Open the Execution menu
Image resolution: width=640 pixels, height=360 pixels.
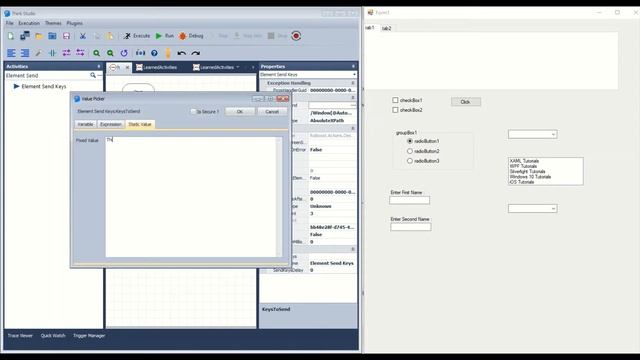pos(29,23)
